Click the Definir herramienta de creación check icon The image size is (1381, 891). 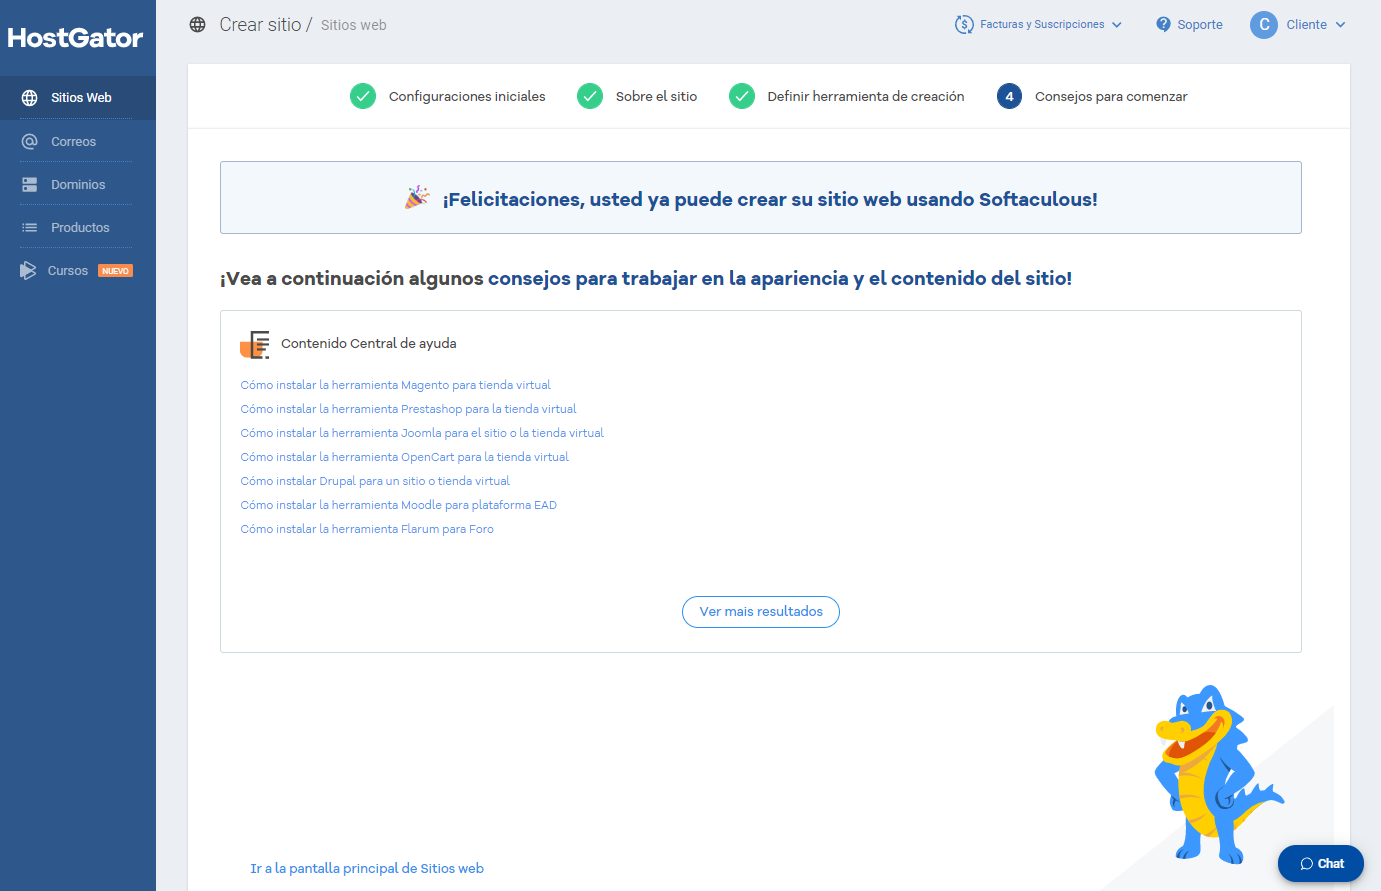(742, 96)
